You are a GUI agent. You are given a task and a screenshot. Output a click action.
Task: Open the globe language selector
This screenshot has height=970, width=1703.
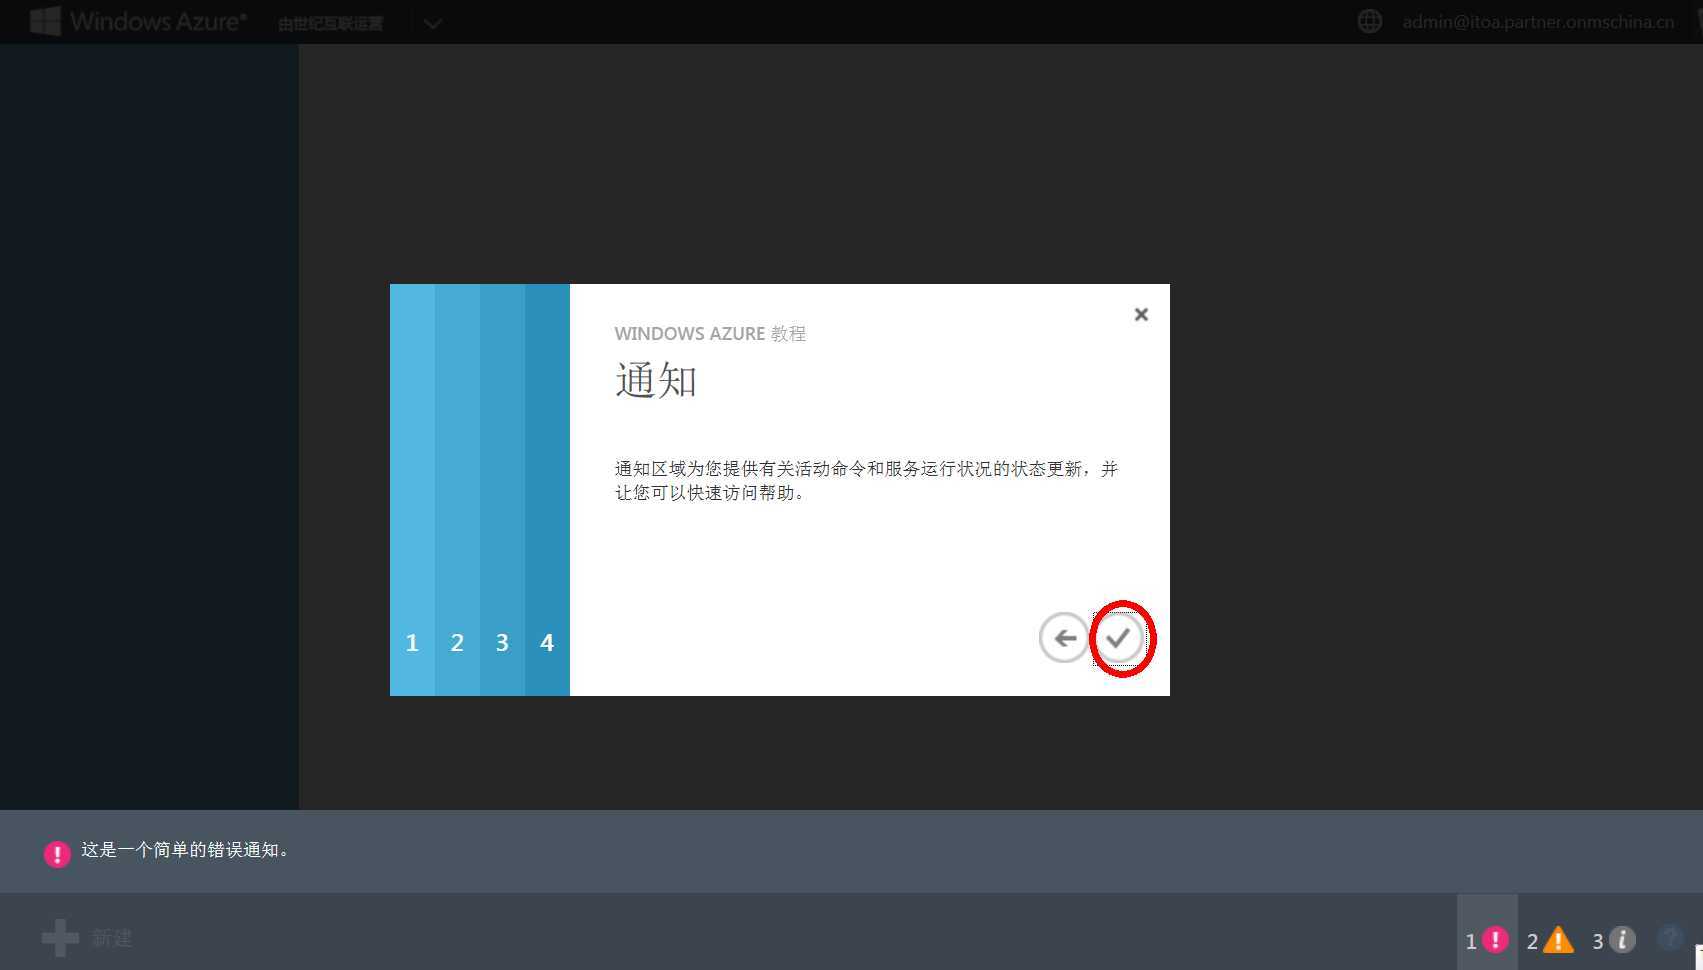pos(1370,21)
